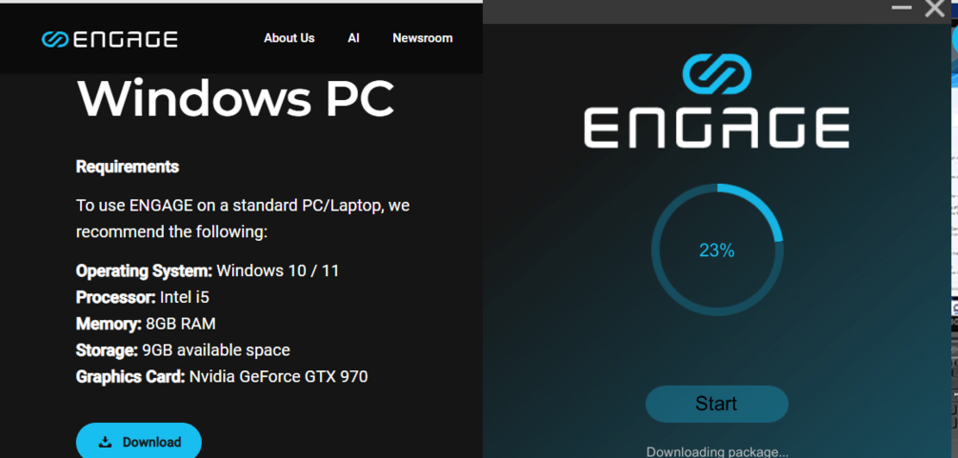The width and height of the screenshot is (958, 458).
Task: Click the Graphics Card requirement line
Action: 221,377
